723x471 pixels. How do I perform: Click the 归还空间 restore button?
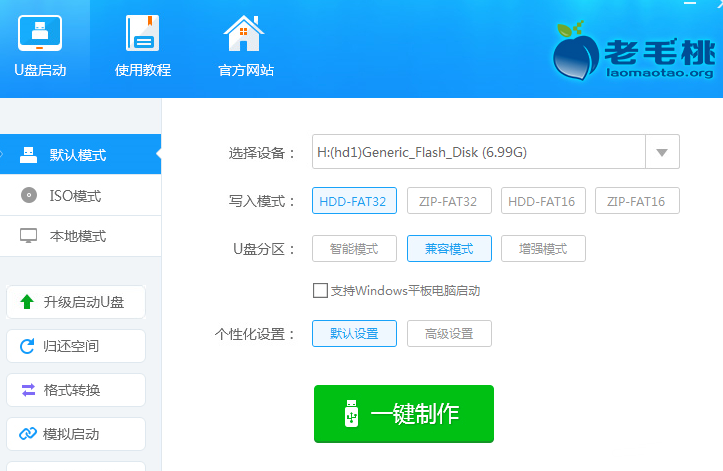76,347
